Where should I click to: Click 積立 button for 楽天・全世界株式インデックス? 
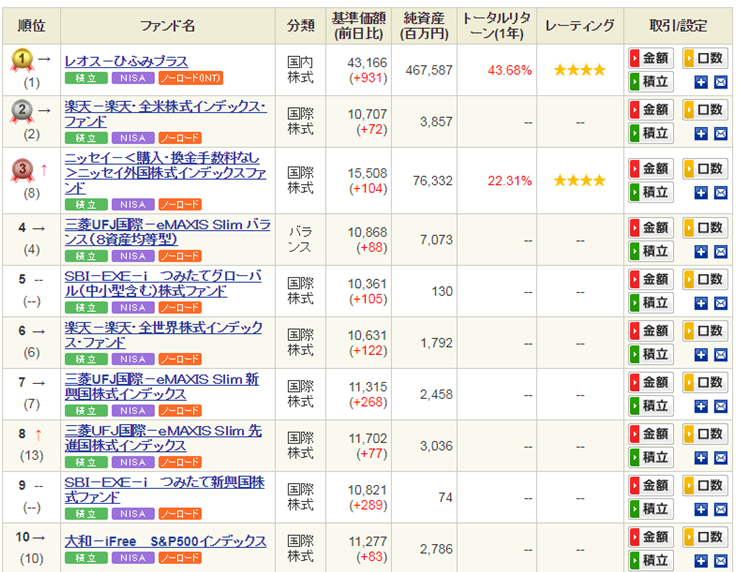[651, 354]
